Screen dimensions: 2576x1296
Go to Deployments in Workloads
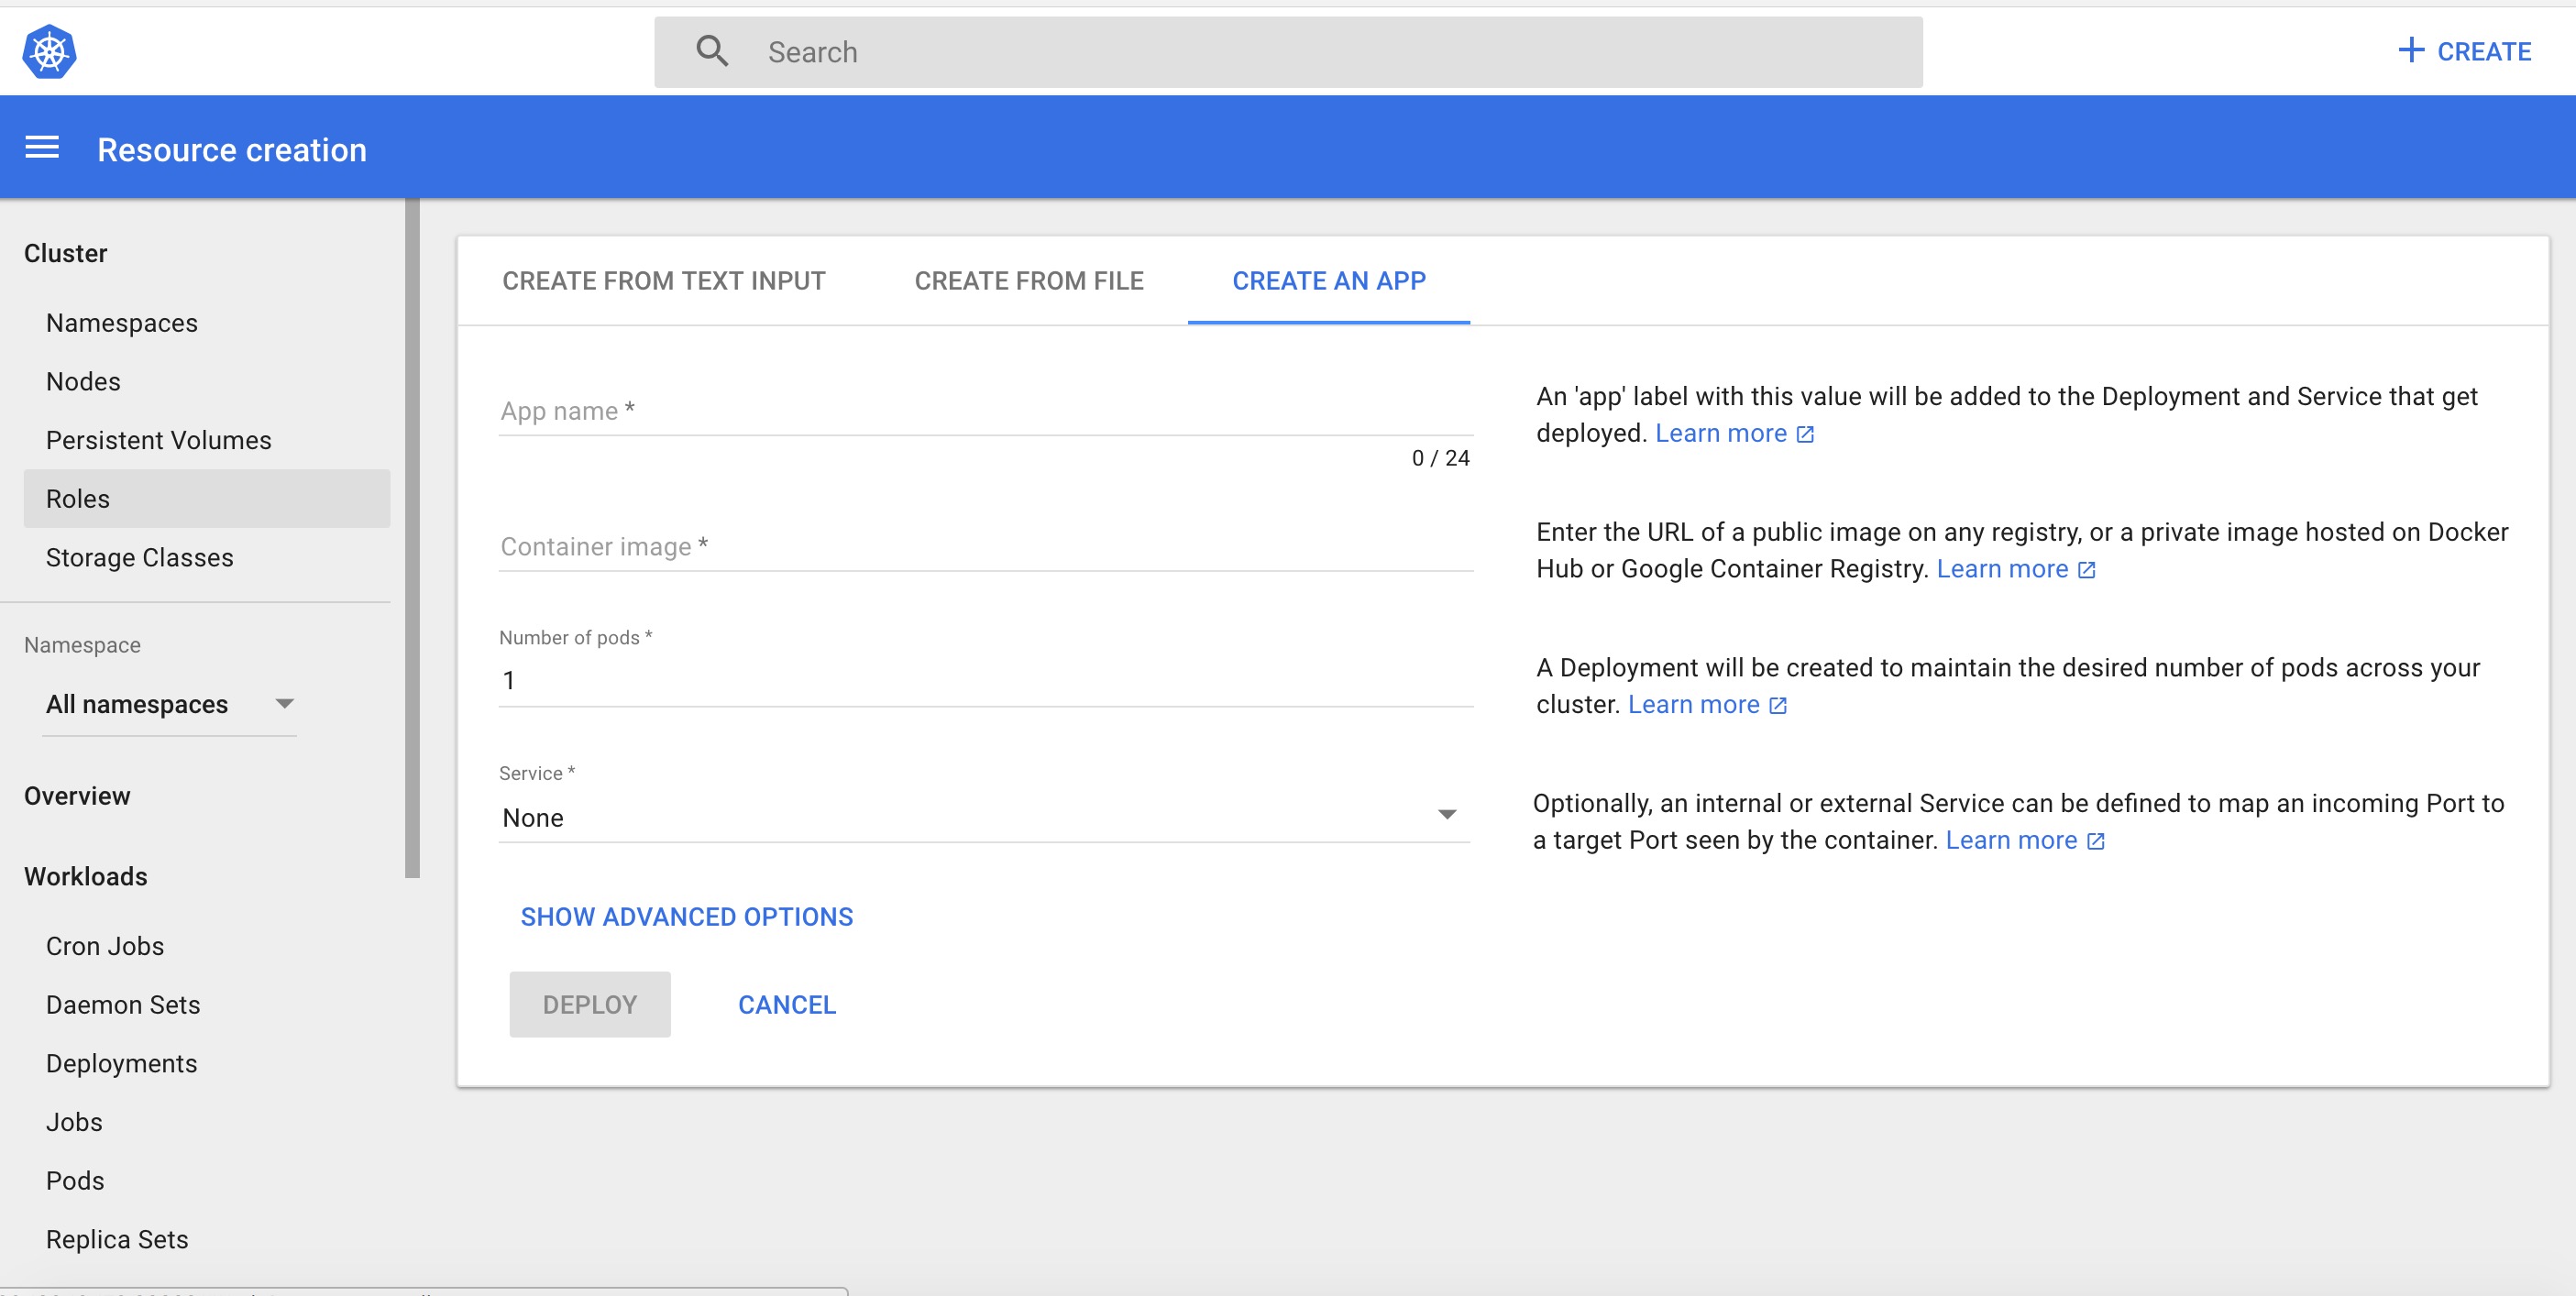pos(121,1063)
